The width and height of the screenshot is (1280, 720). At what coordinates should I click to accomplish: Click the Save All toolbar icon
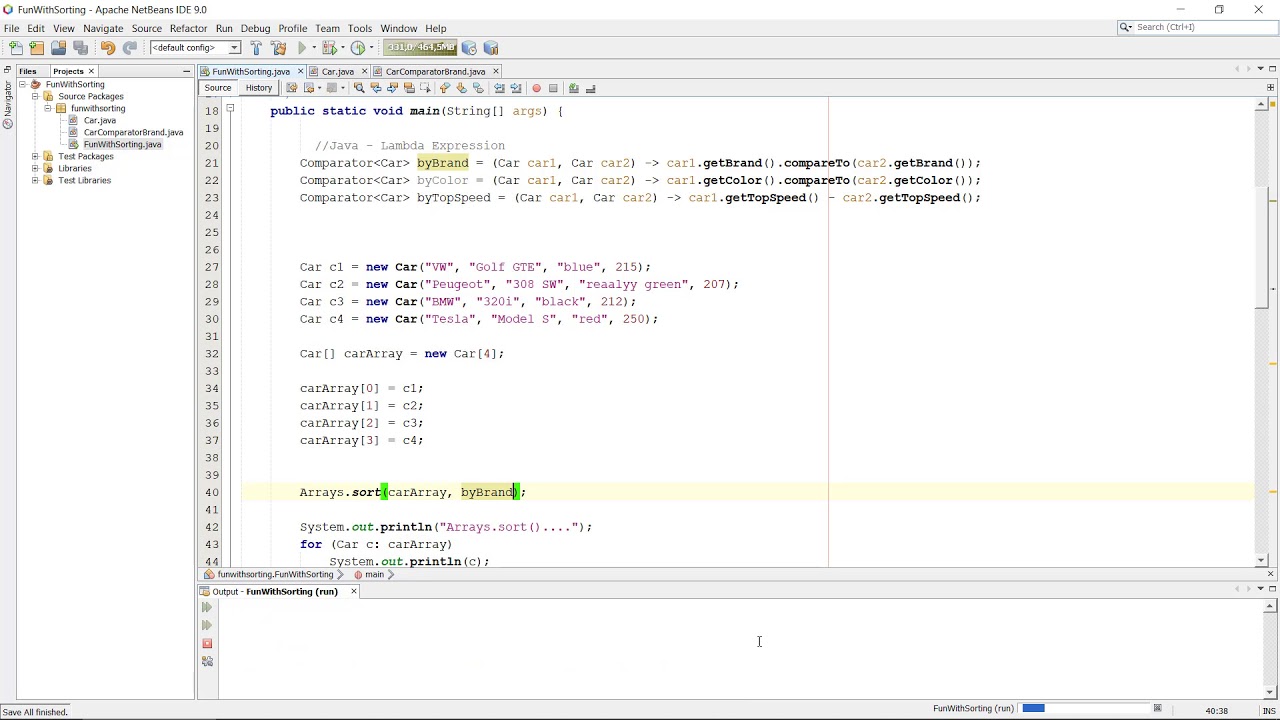pos(81,47)
